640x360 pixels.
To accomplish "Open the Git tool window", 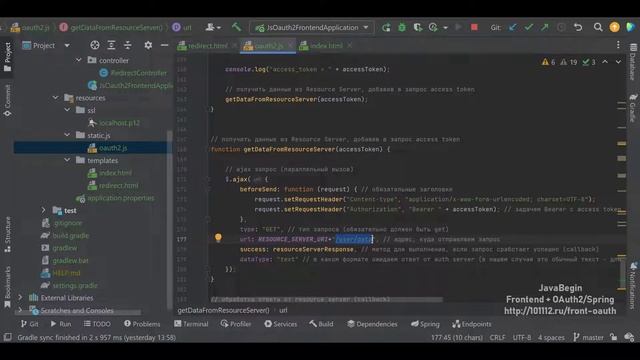I will [29, 324].
